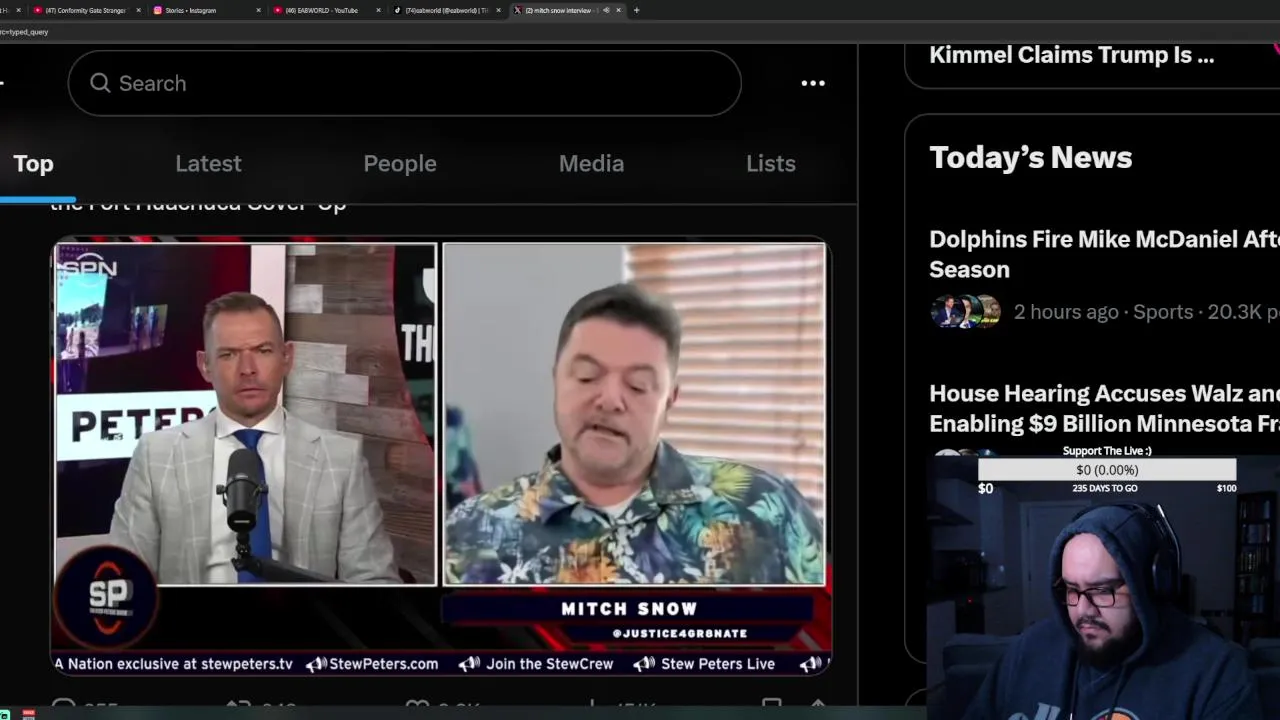
Task: Close the Conformity Gate Stranger browser tab
Action: coord(138,10)
